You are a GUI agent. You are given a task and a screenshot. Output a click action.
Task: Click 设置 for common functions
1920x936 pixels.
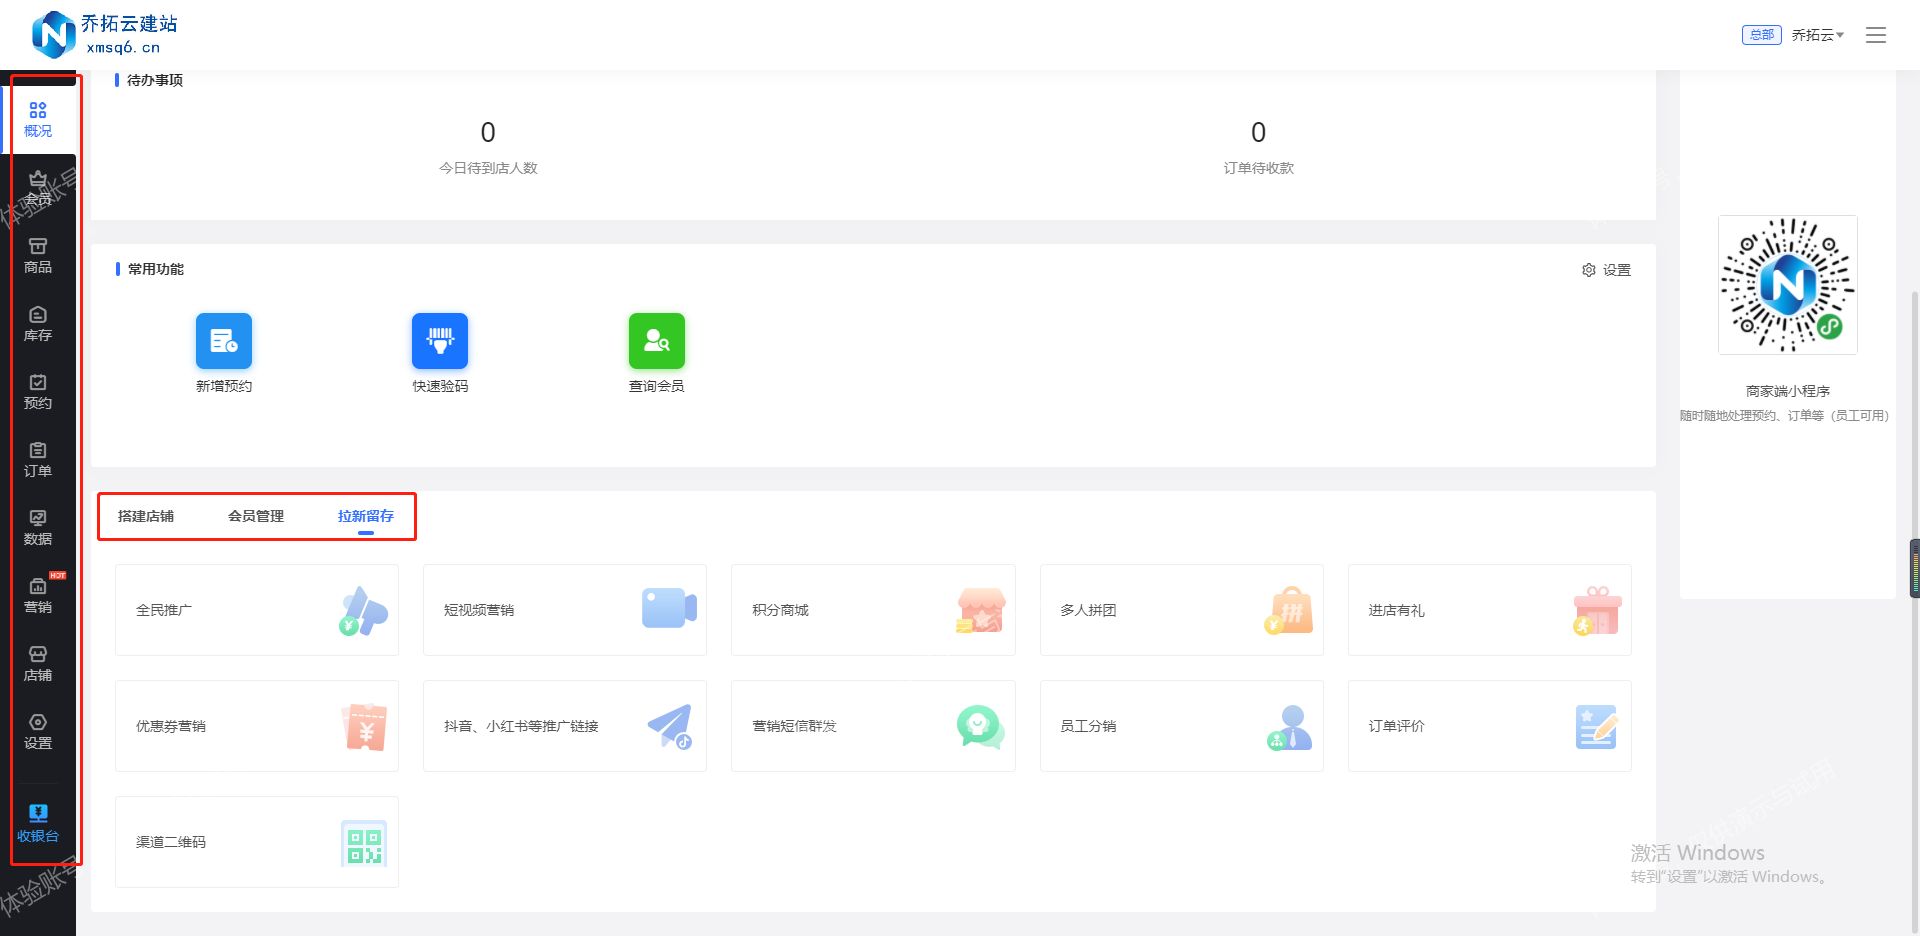(1607, 270)
